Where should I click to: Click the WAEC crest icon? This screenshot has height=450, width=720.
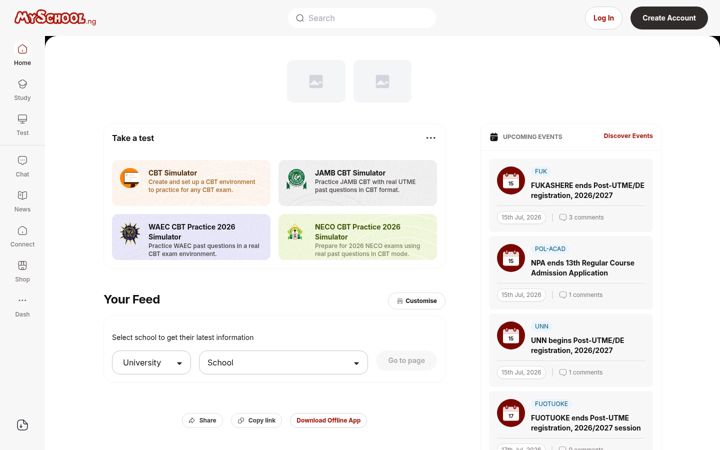tap(129, 233)
